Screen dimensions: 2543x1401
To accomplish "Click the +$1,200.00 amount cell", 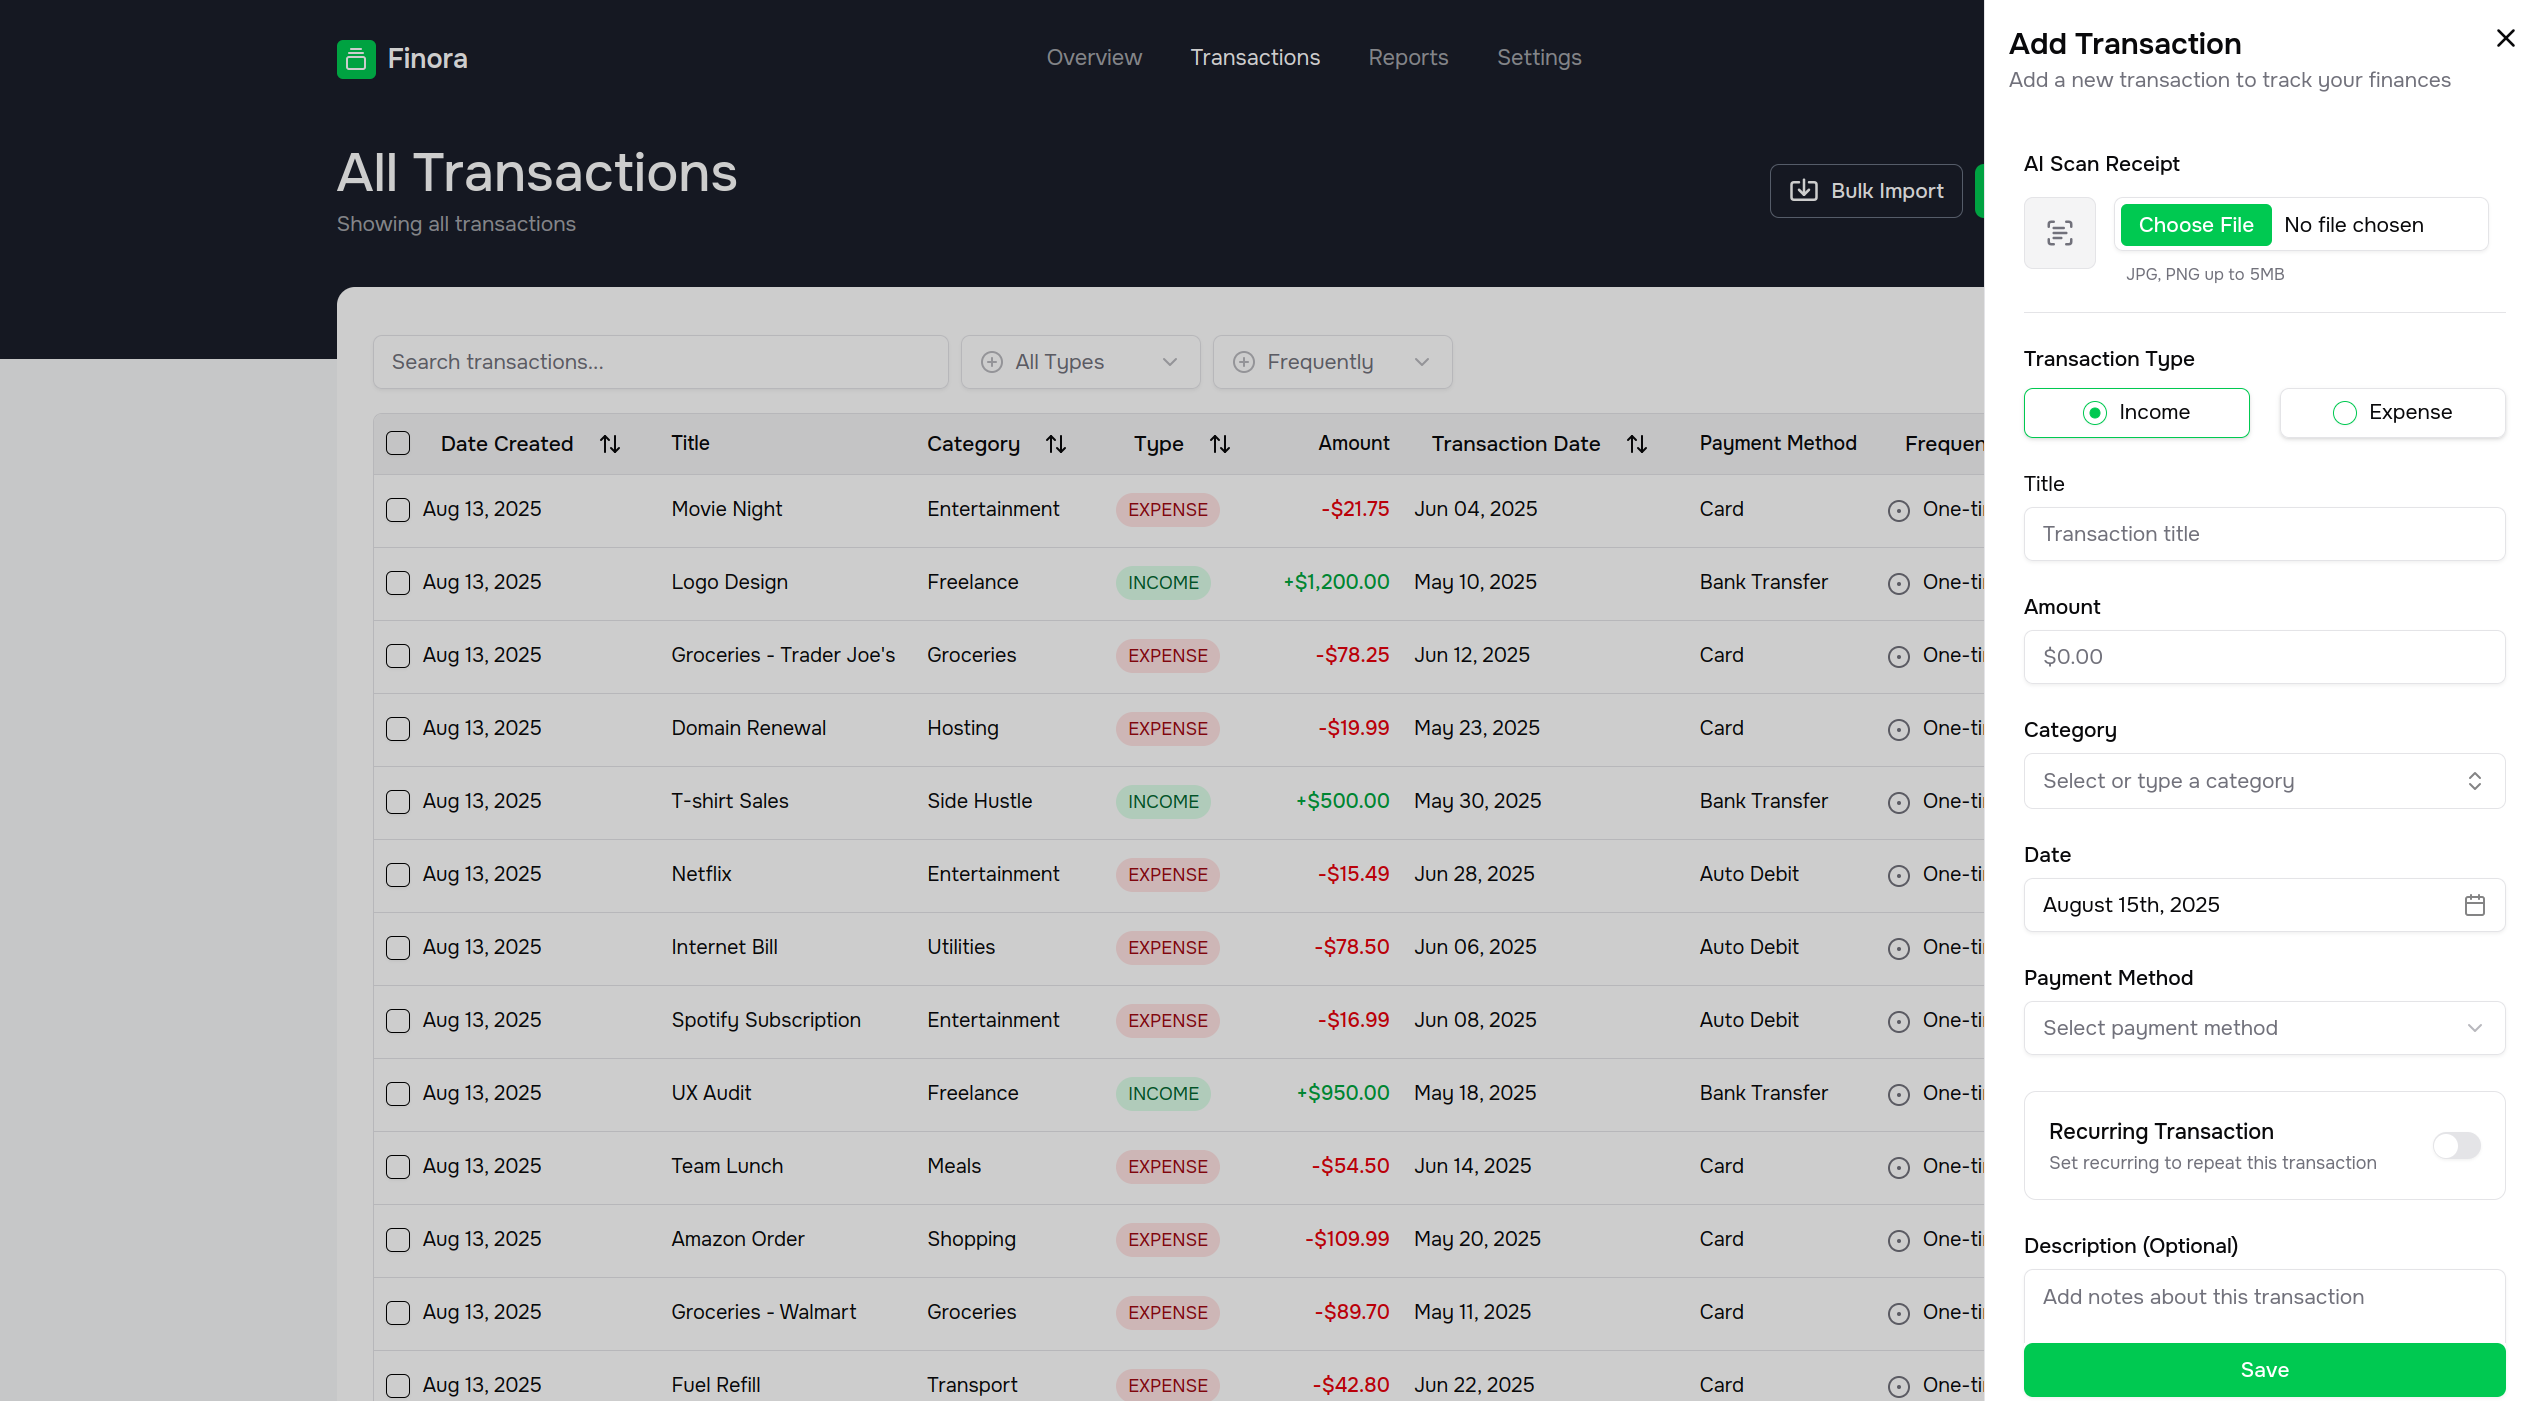I will 1336,582.
